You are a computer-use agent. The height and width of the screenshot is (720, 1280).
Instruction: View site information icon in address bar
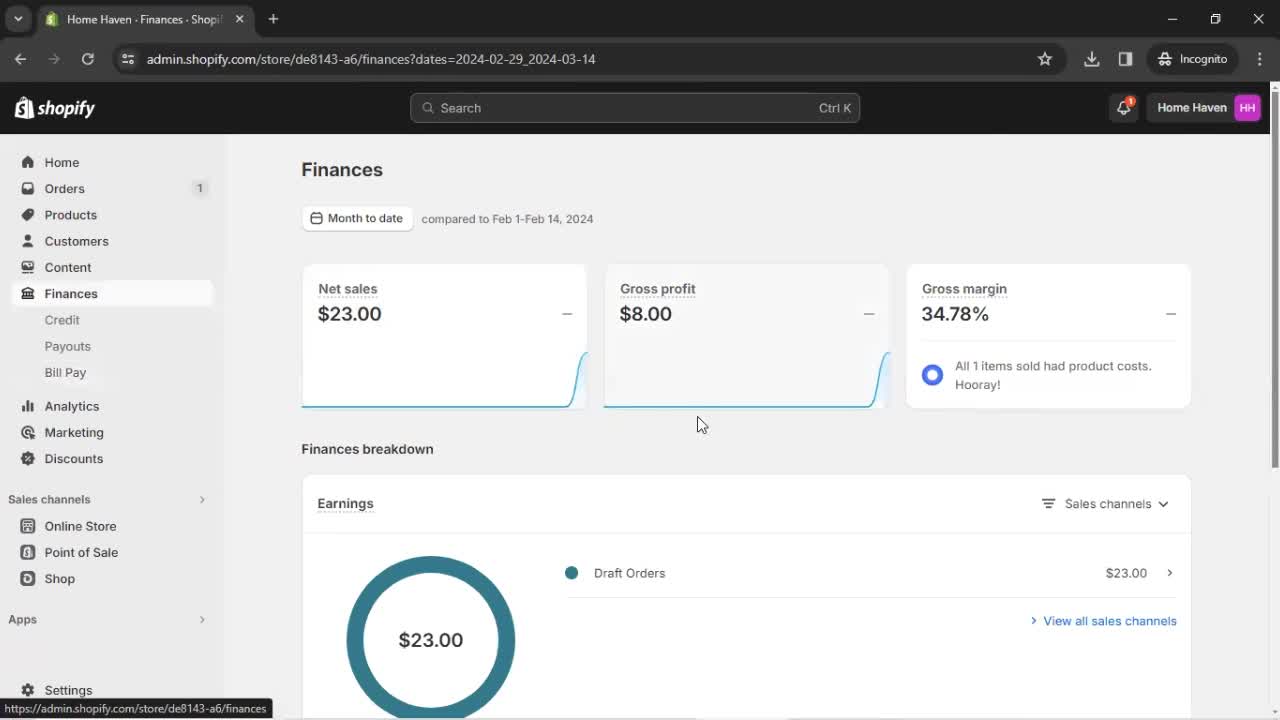tap(127, 59)
